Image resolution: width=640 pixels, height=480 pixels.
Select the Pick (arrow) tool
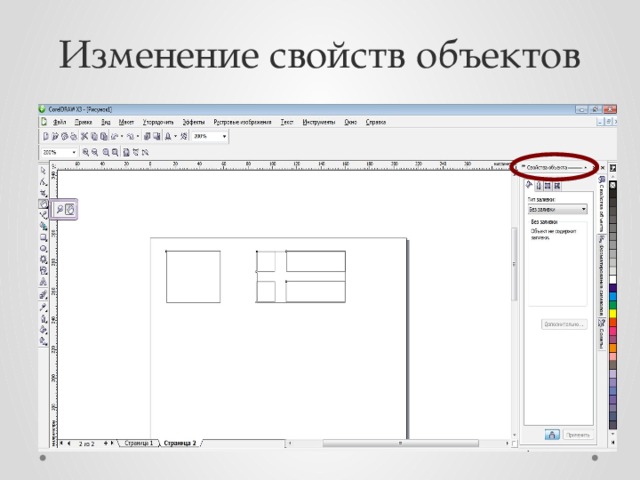43,171
